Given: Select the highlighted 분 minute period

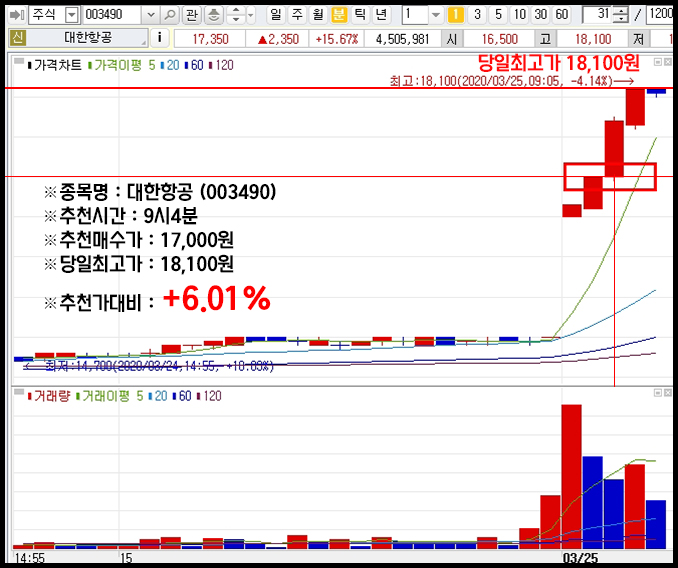Looking at the screenshot, I should [x=339, y=15].
